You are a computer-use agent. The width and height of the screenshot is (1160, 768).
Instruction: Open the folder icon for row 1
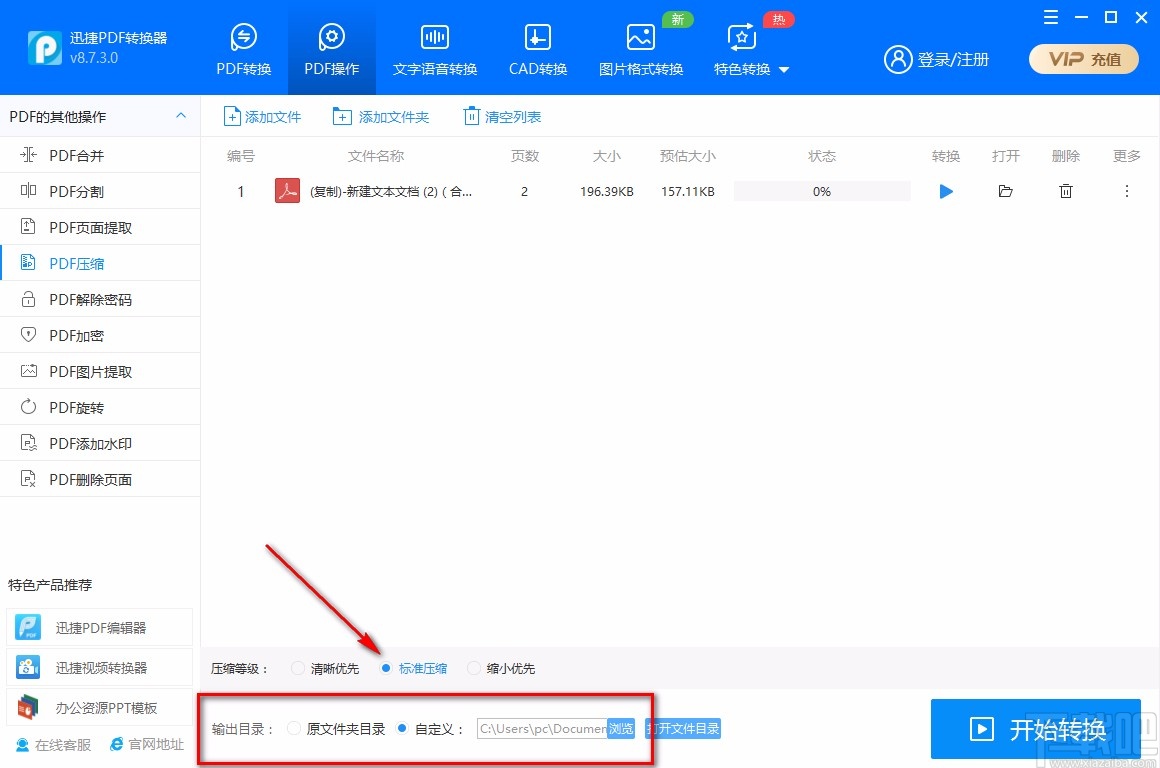coord(1005,192)
